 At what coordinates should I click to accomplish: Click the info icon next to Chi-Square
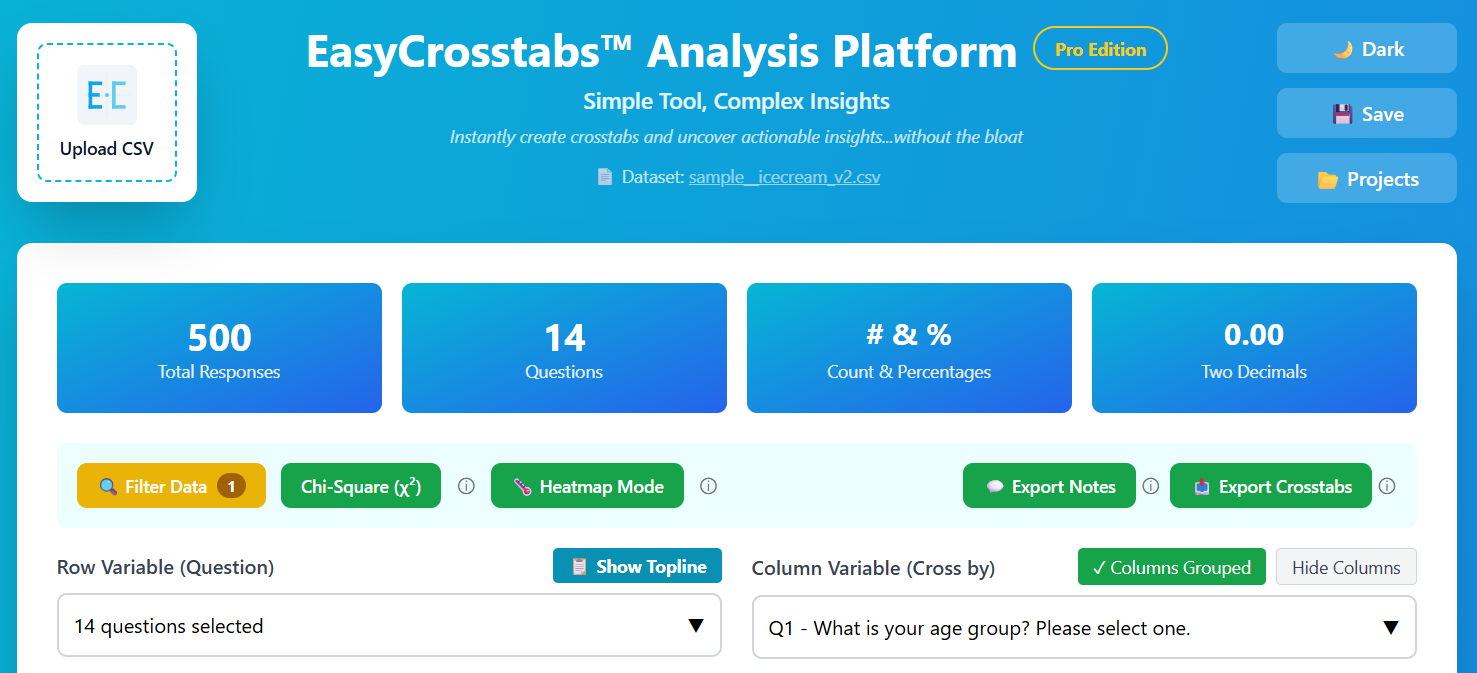[466, 487]
